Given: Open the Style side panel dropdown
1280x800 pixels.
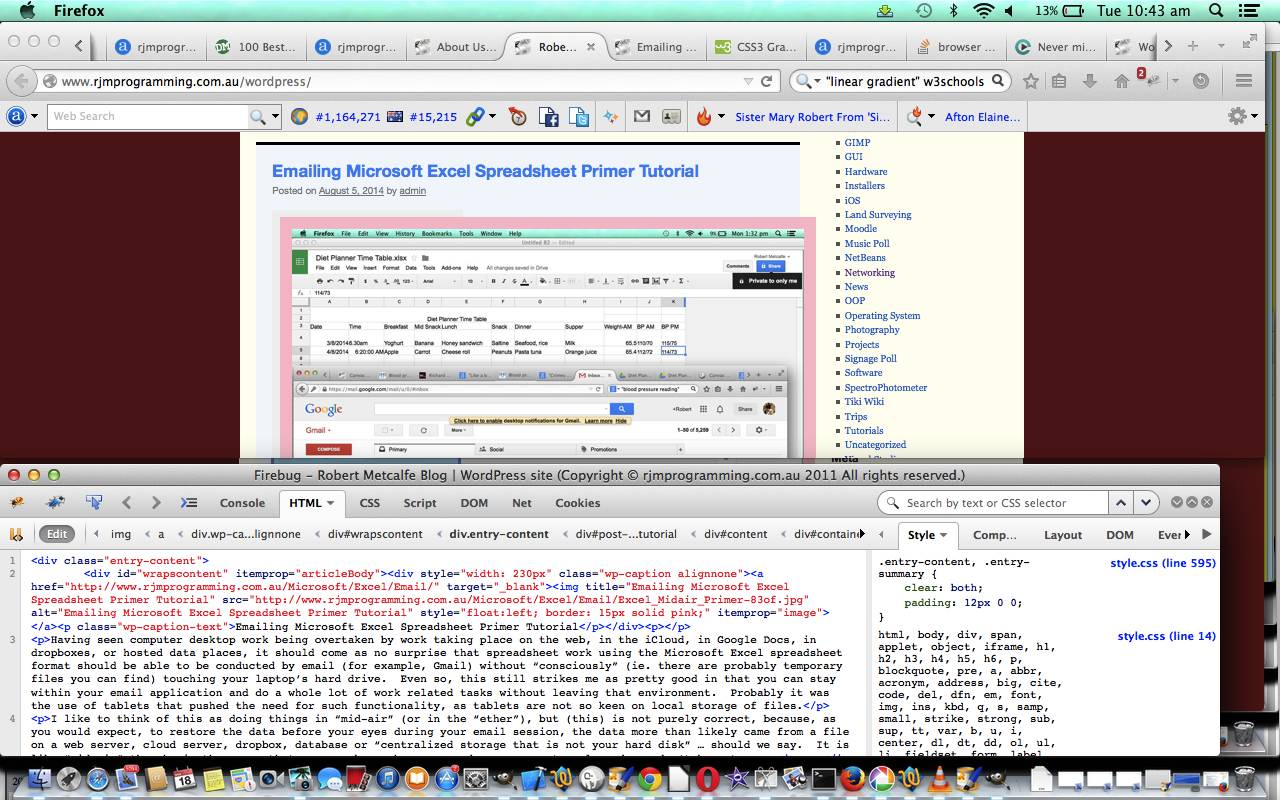Looking at the screenshot, I should click(943, 535).
